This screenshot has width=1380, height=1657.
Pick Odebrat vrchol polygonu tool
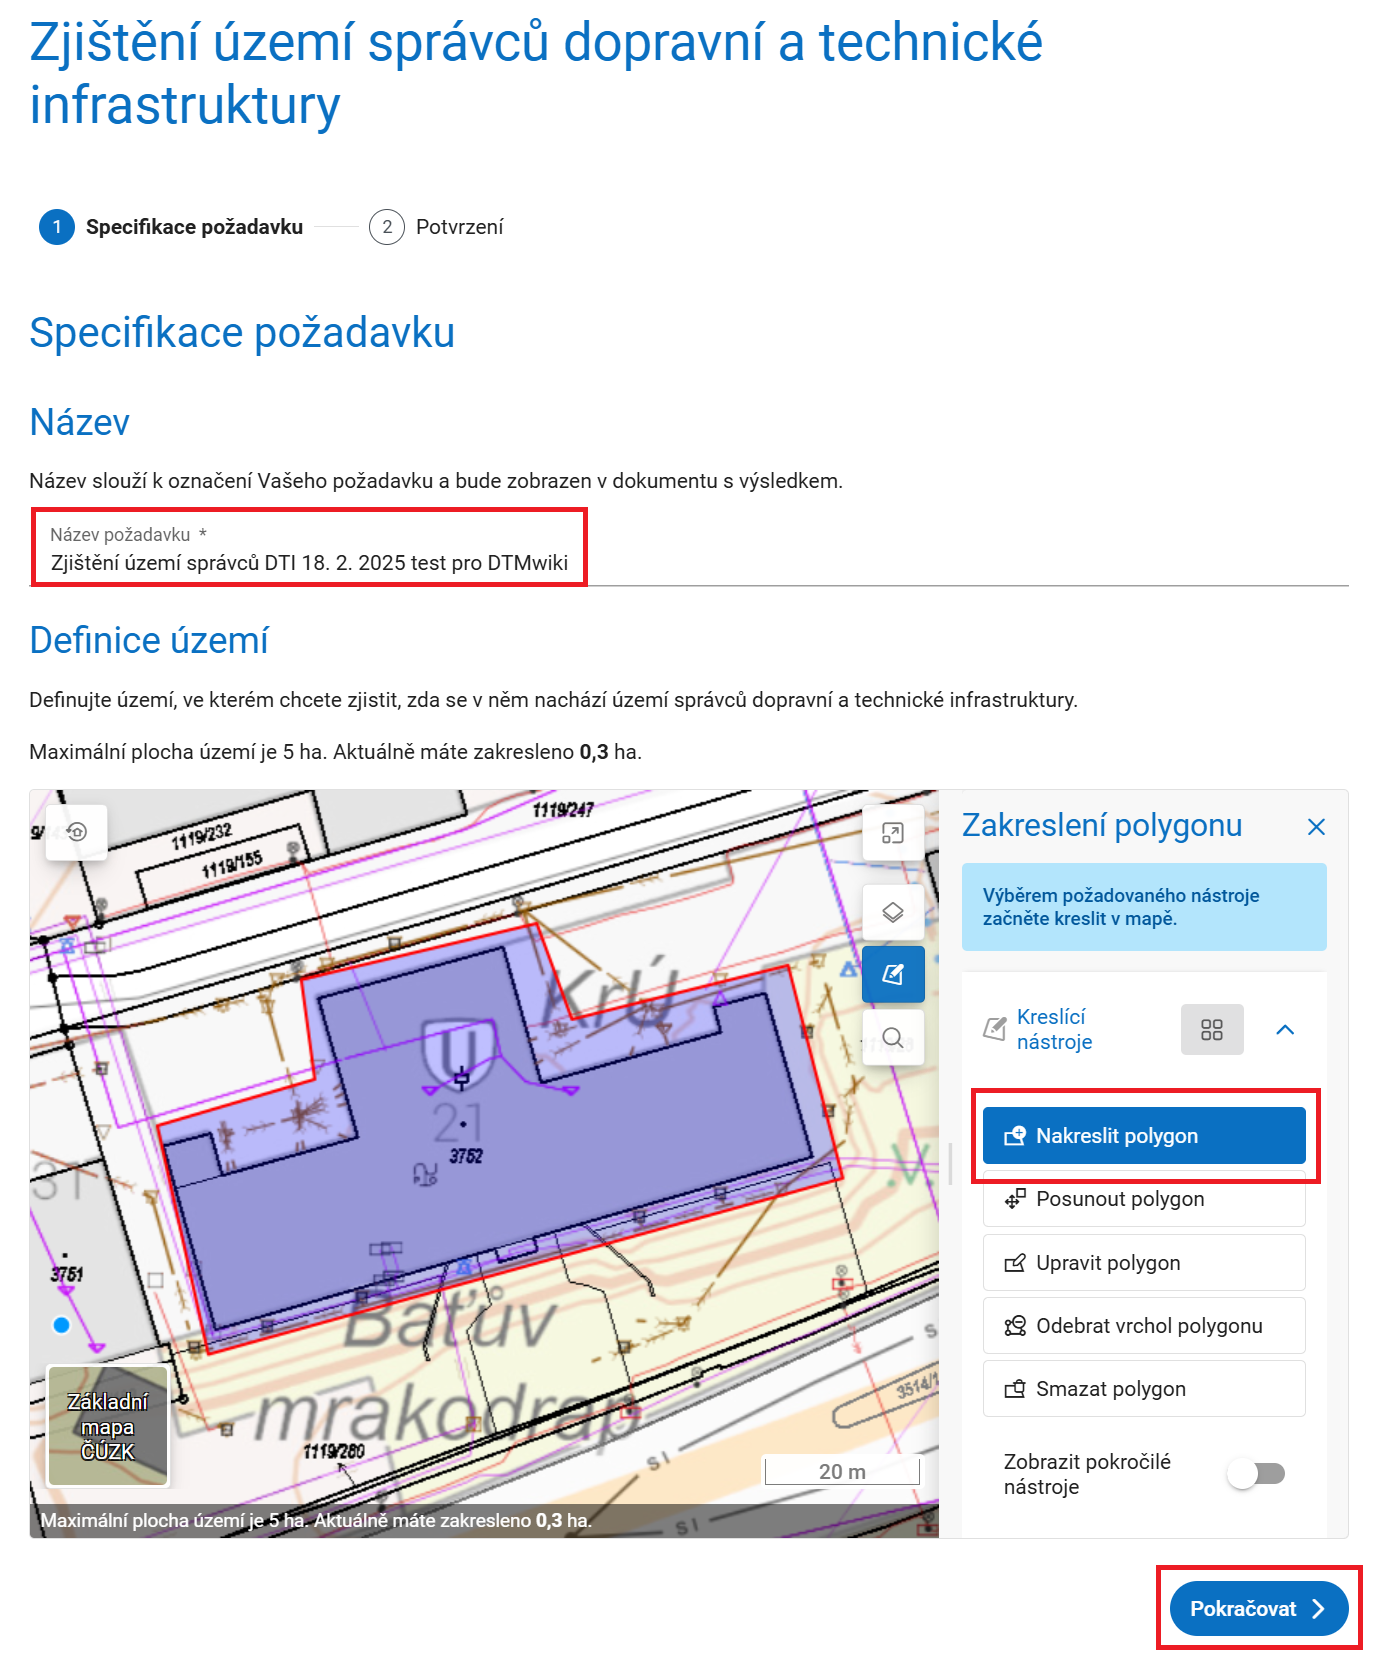pos(1143,1325)
